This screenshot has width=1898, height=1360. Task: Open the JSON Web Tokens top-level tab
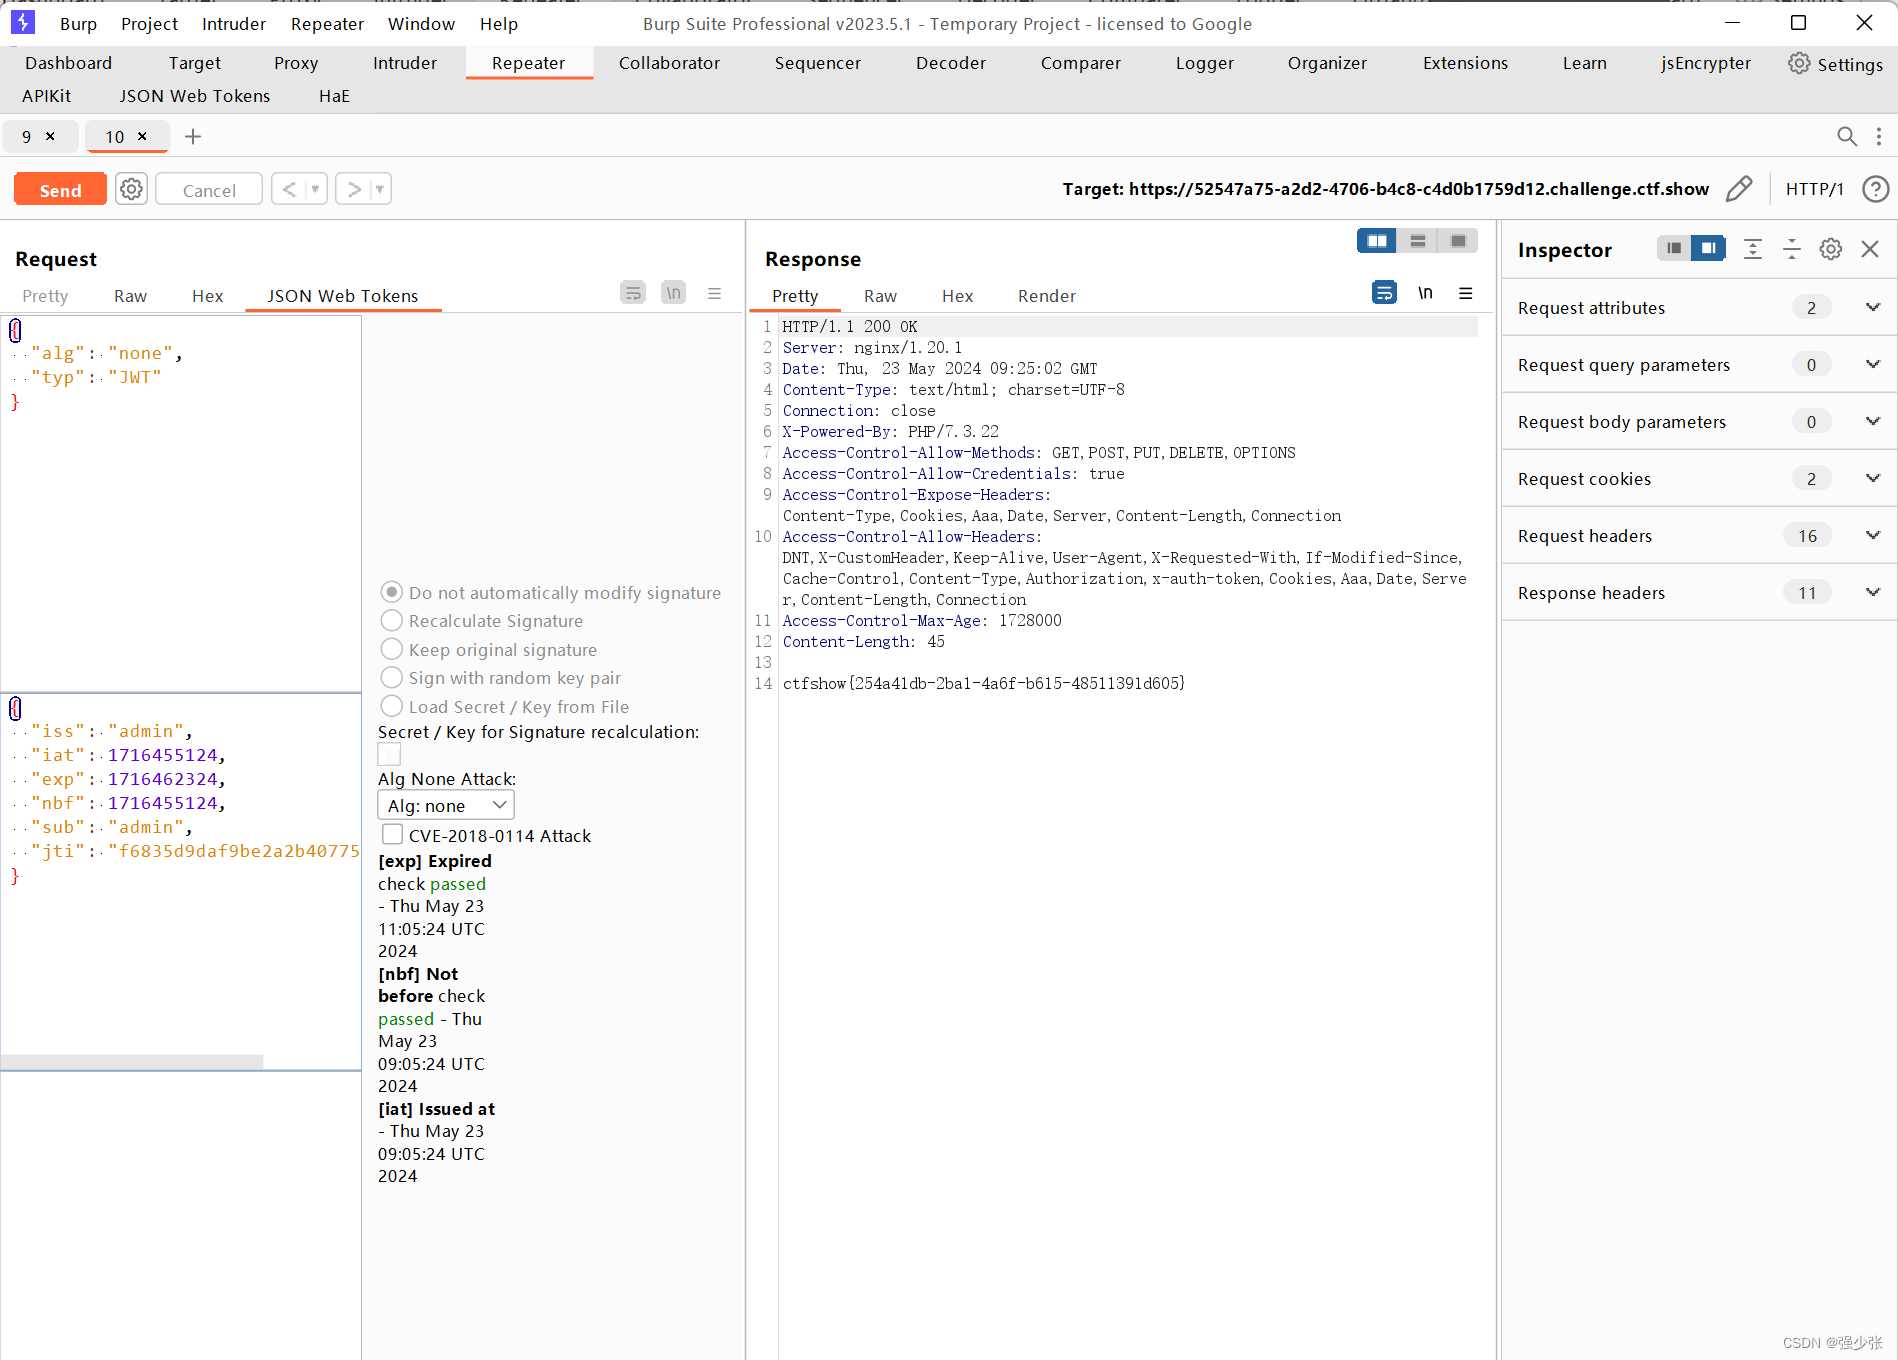coord(195,96)
